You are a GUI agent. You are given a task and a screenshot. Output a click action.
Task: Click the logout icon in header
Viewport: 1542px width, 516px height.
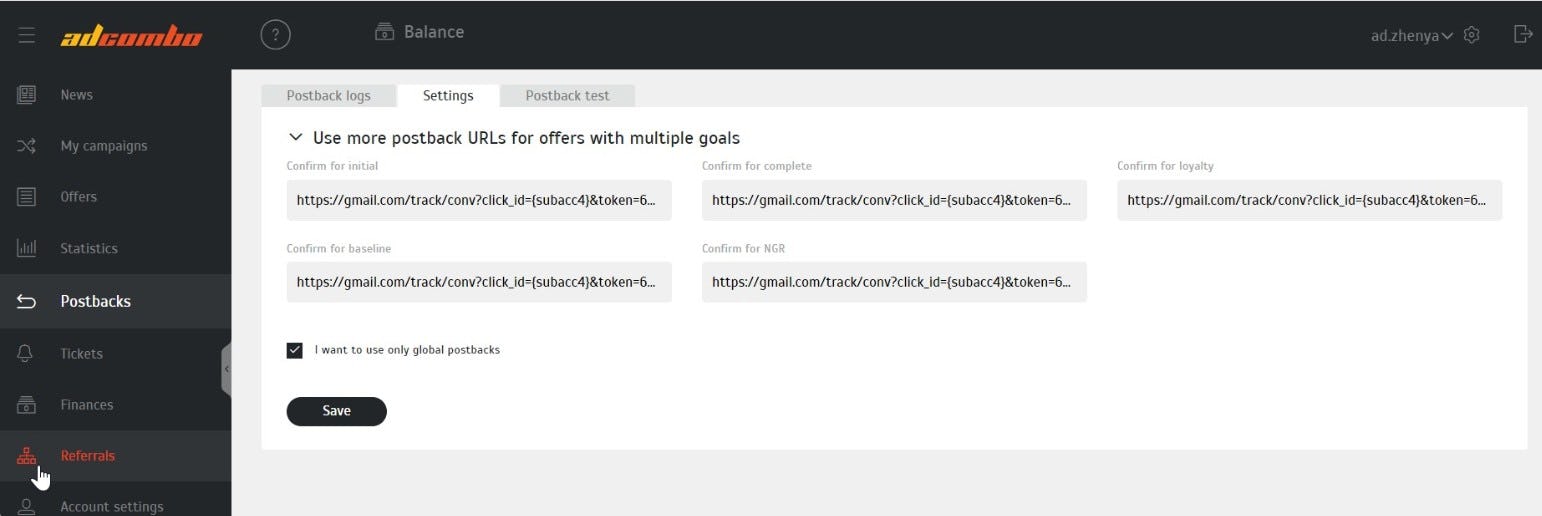(x=1523, y=34)
